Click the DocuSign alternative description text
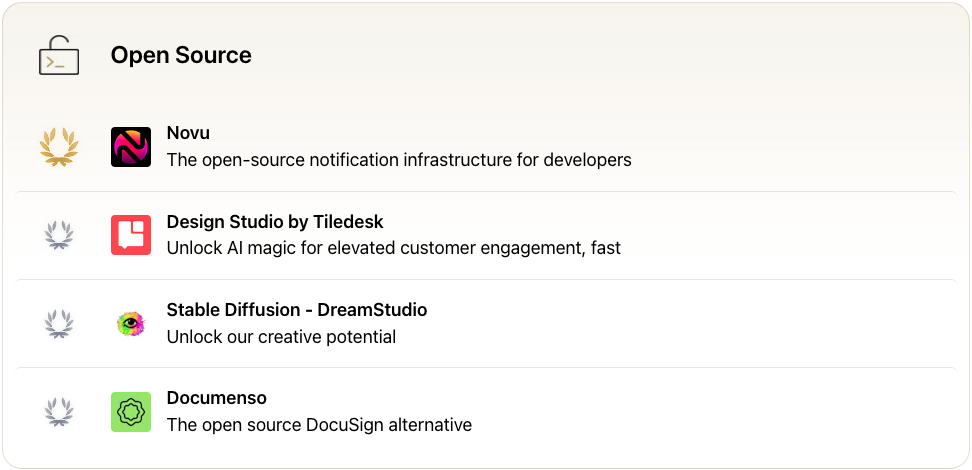This screenshot has width=972, height=470. pyautogui.click(x=319, y=425)
